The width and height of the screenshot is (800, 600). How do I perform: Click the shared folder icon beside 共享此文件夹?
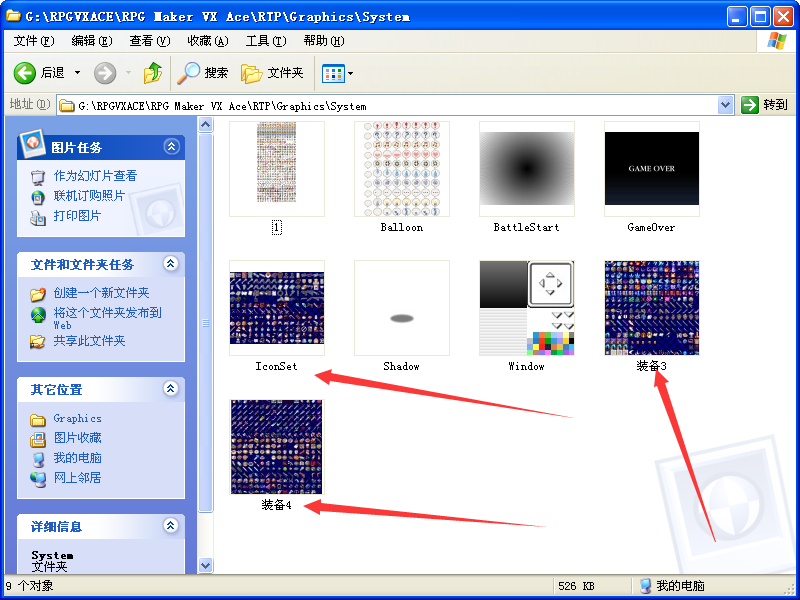click(x=38, y=341)
